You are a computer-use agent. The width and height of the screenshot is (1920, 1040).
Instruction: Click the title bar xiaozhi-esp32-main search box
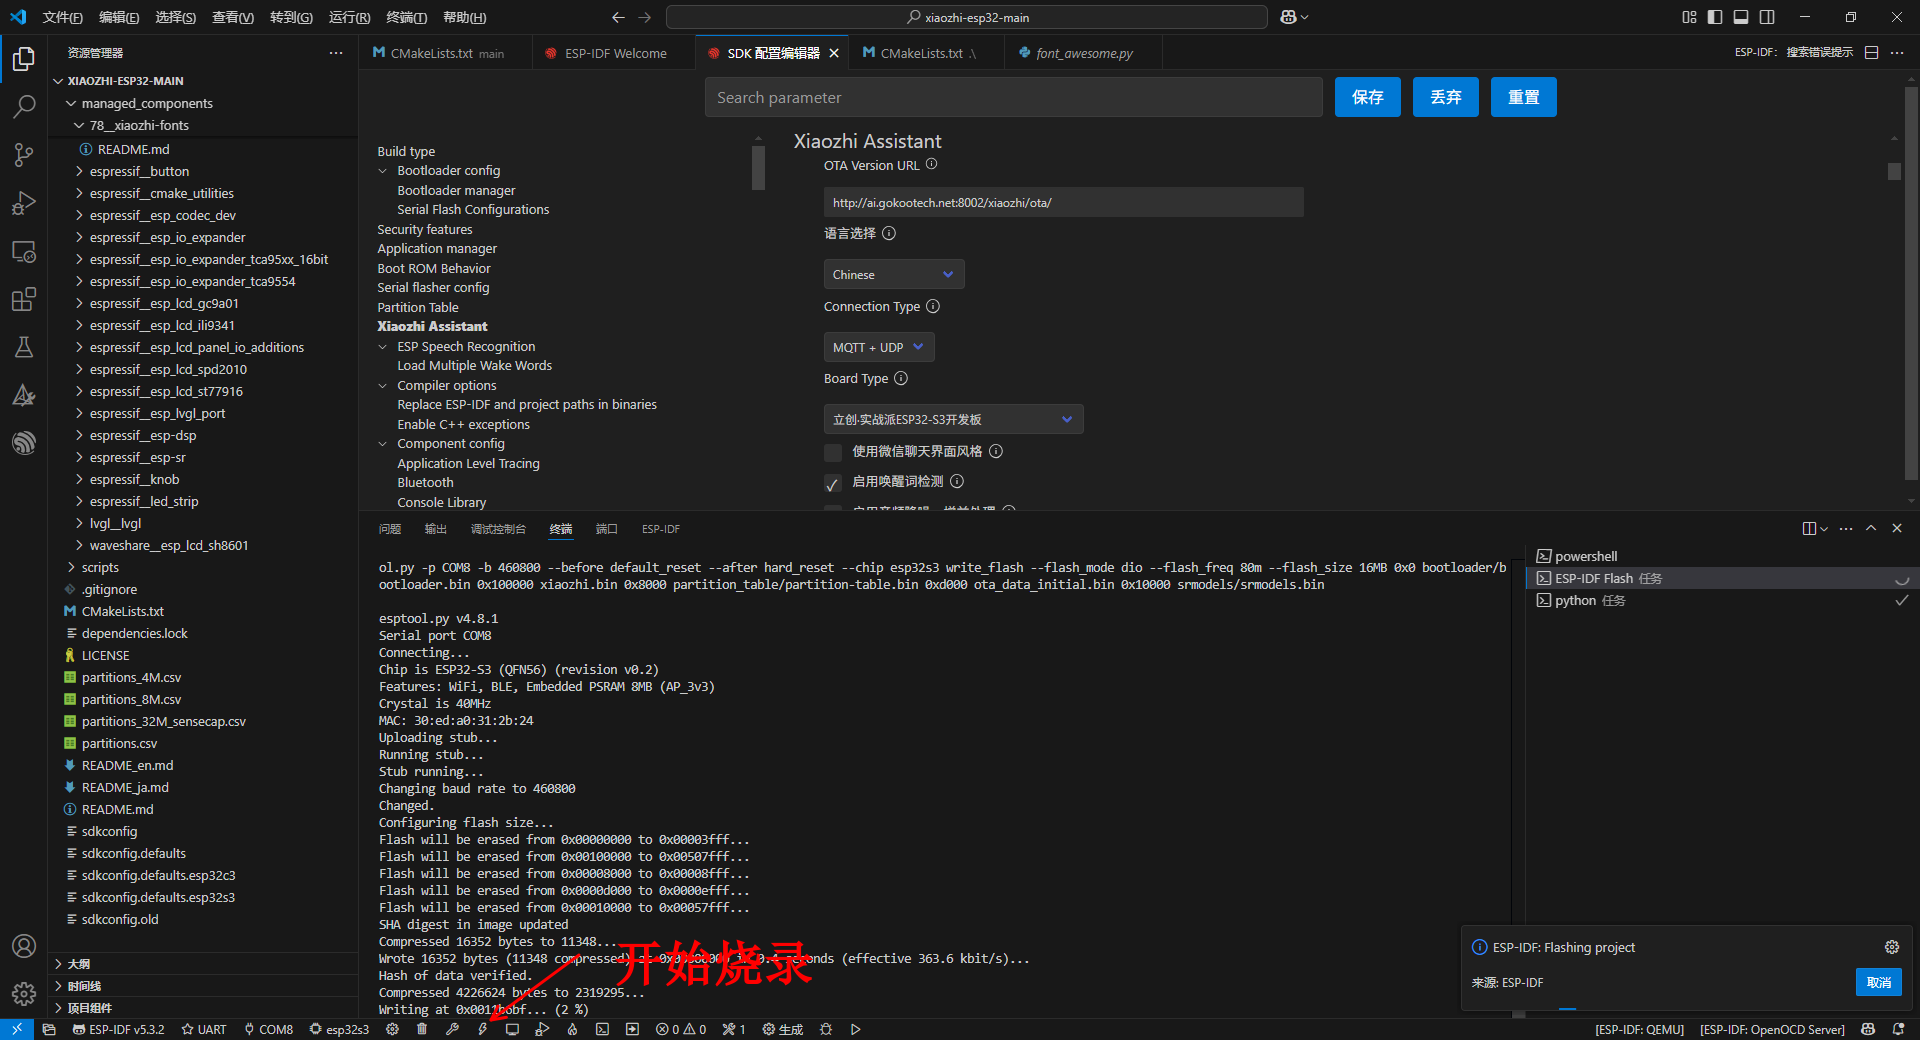[x=967, y=17]
